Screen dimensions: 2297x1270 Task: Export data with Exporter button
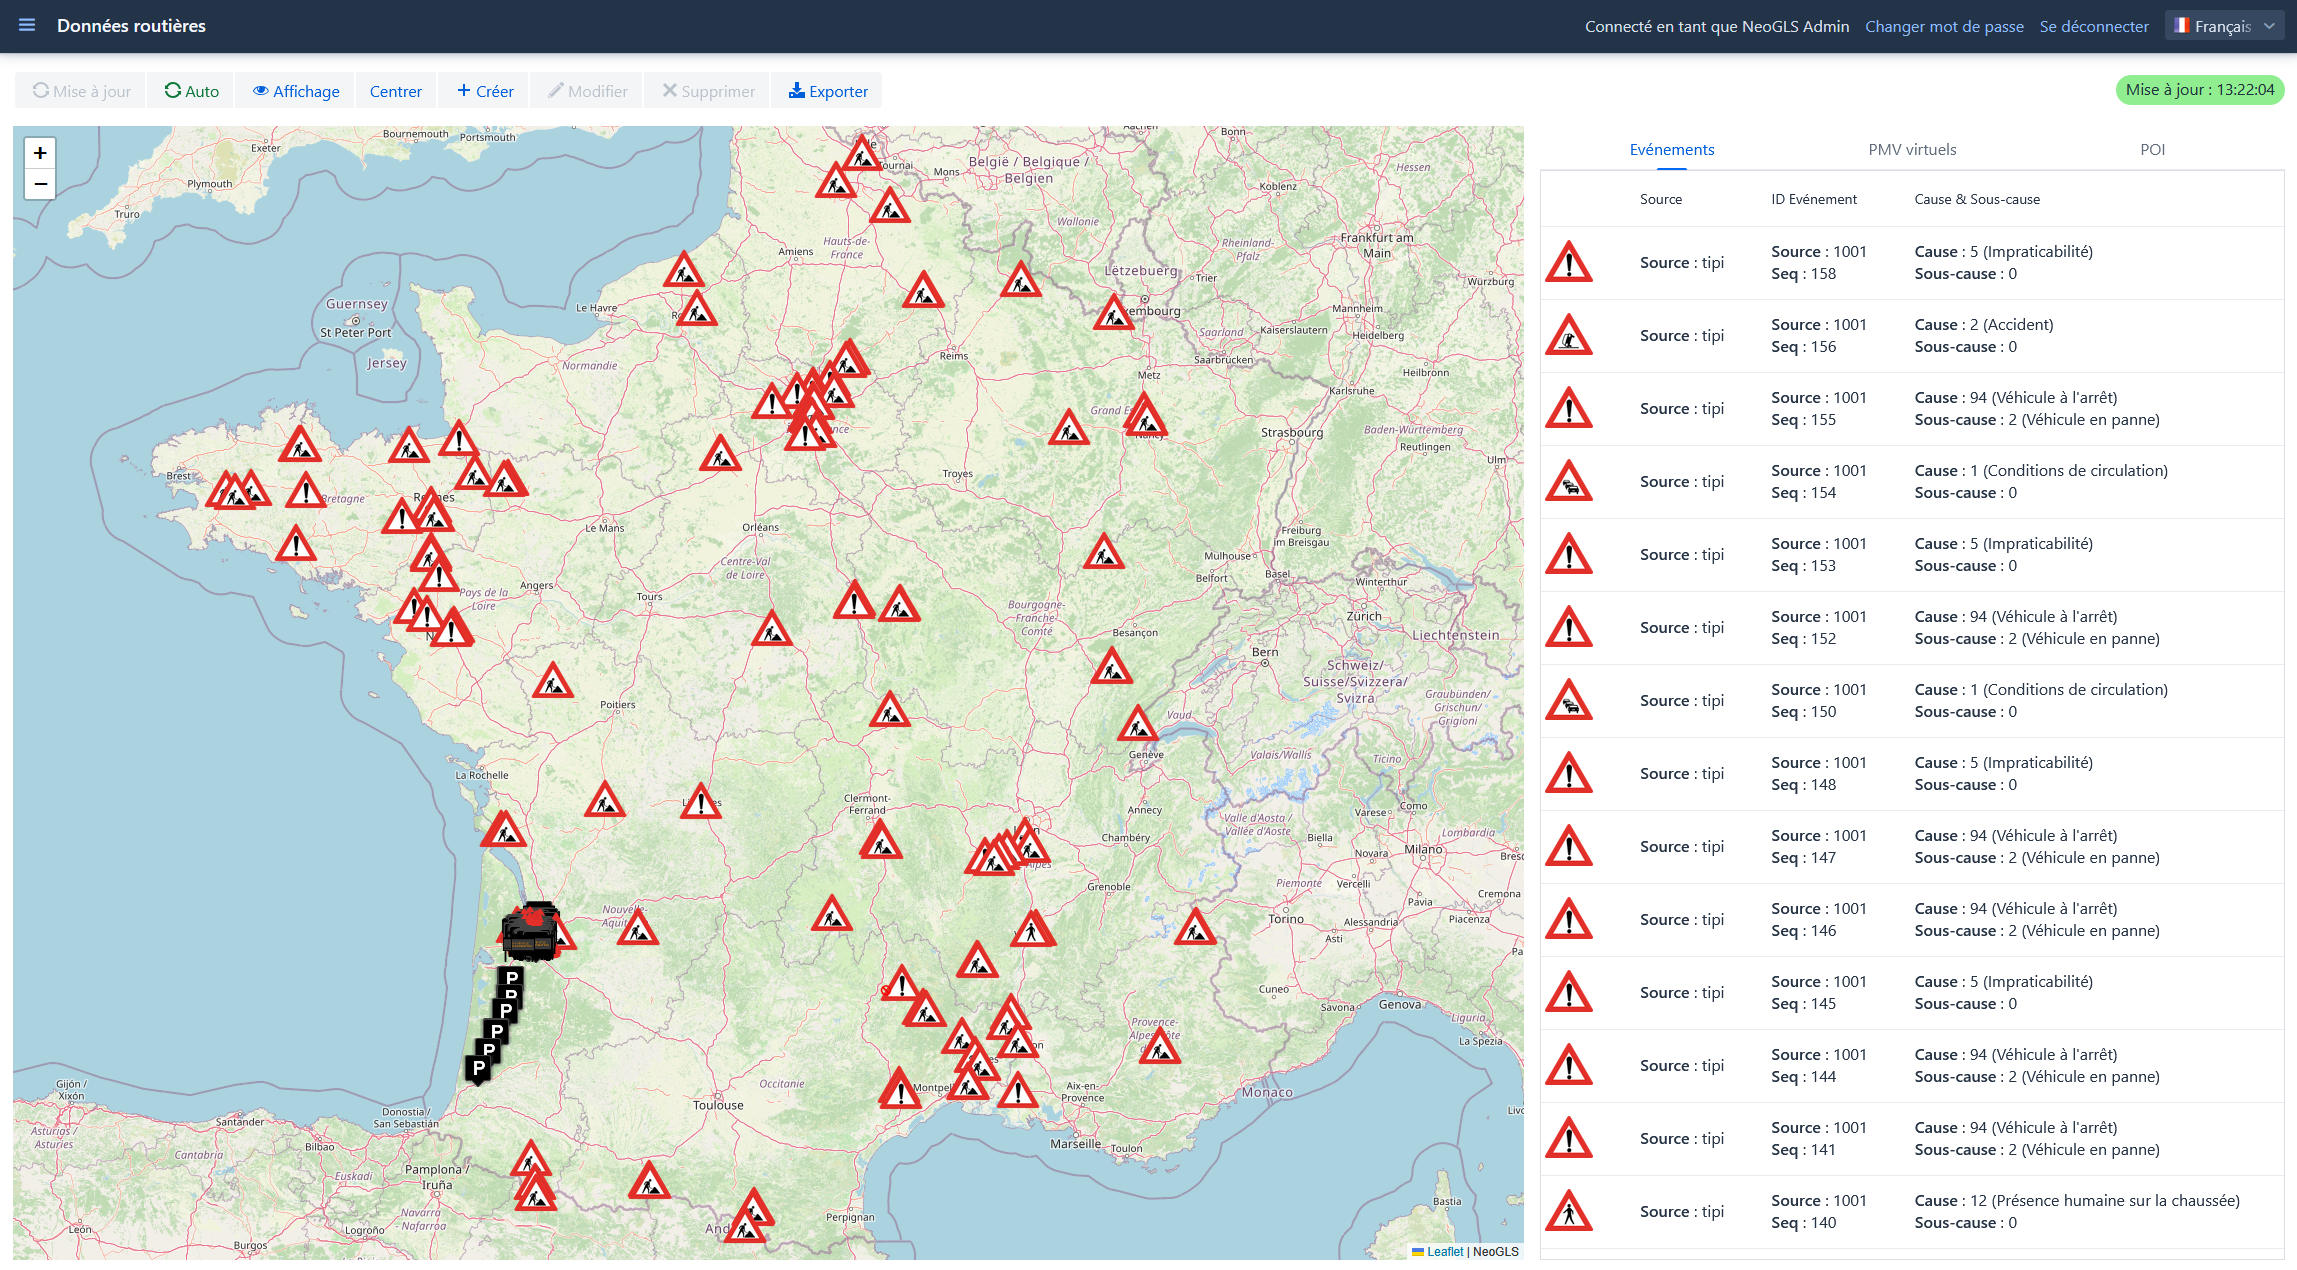coord(828,91)
